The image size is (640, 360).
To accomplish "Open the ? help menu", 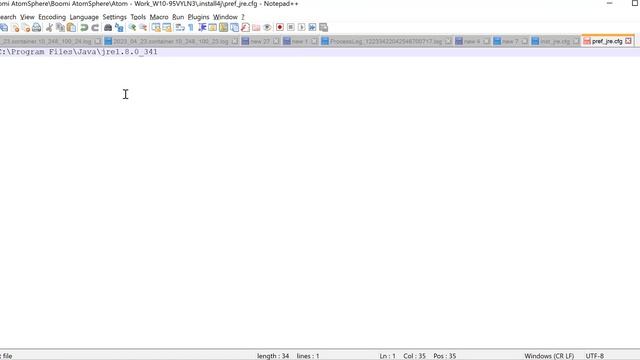I will pos(243,17).
